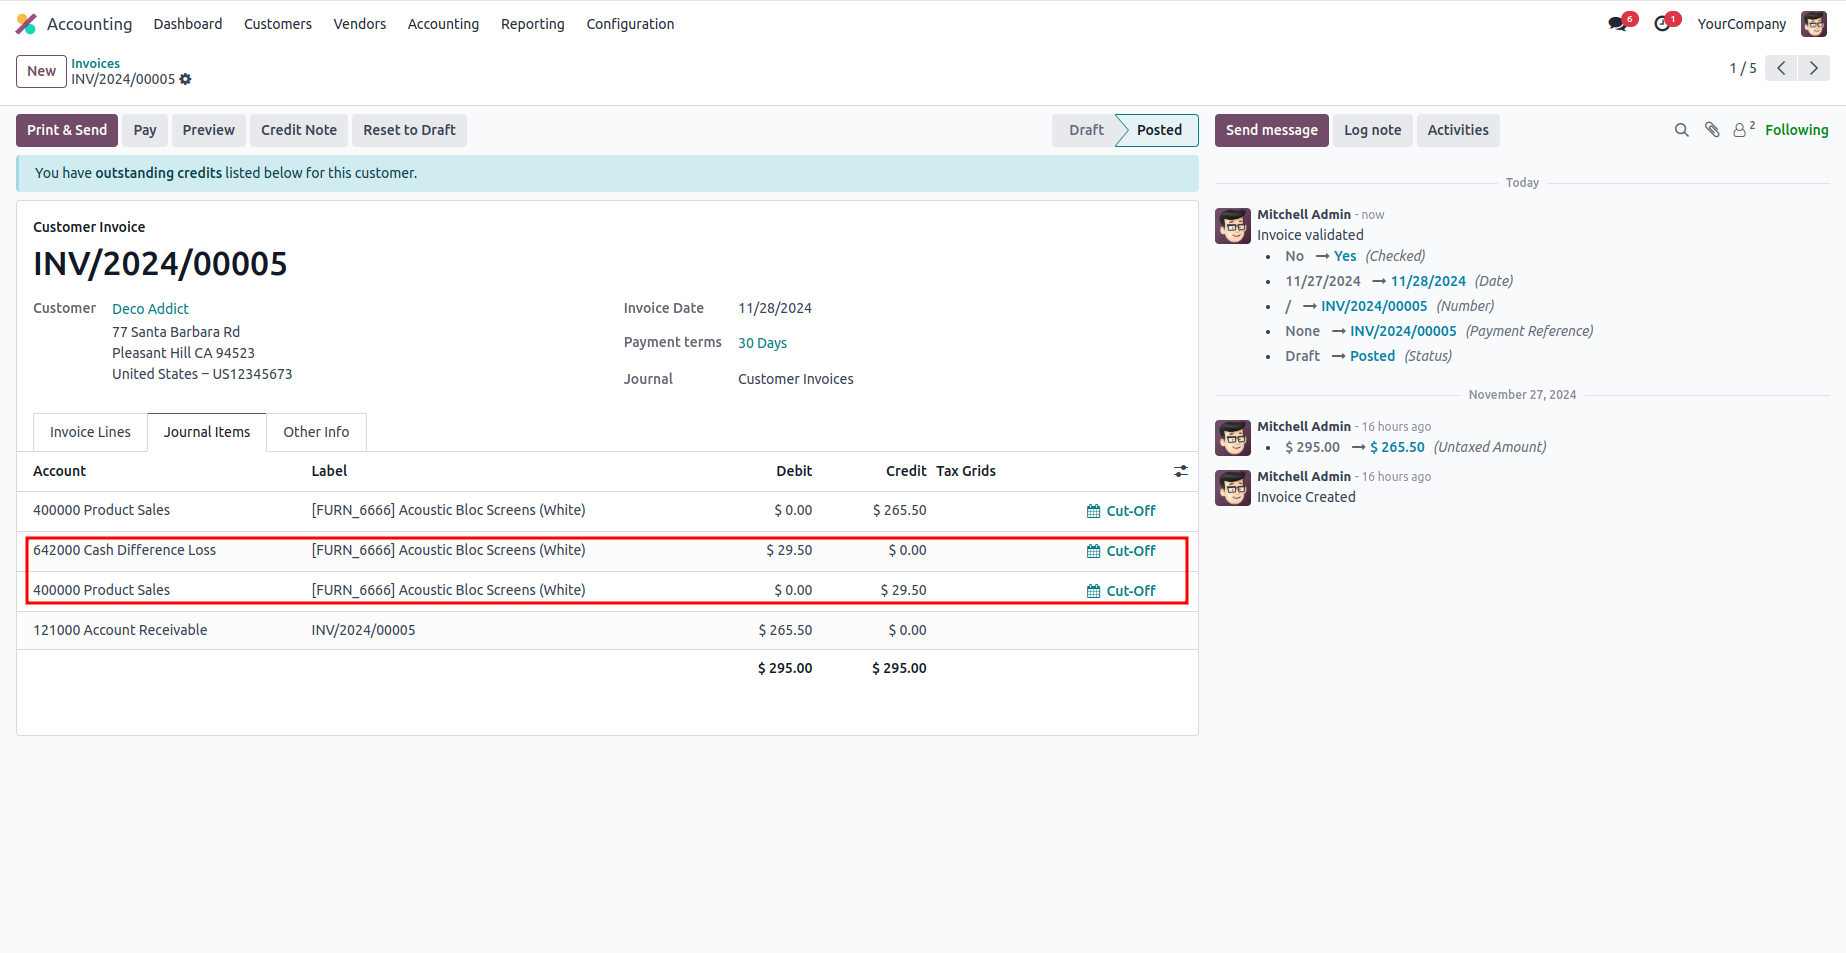Open the Accounting menu
Image resolution: width=1846 pixels, height=953 pixels.
[x=443, y=24]
